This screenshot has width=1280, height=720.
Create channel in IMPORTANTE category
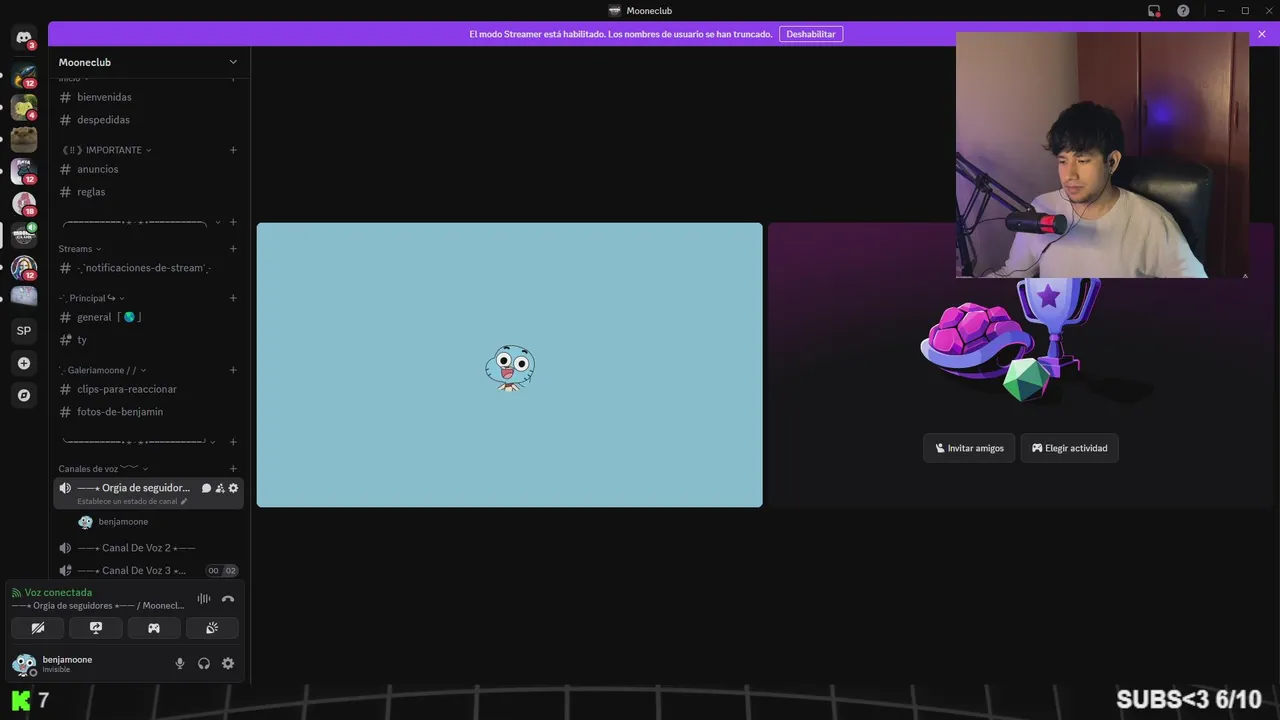tap(233, 150)
